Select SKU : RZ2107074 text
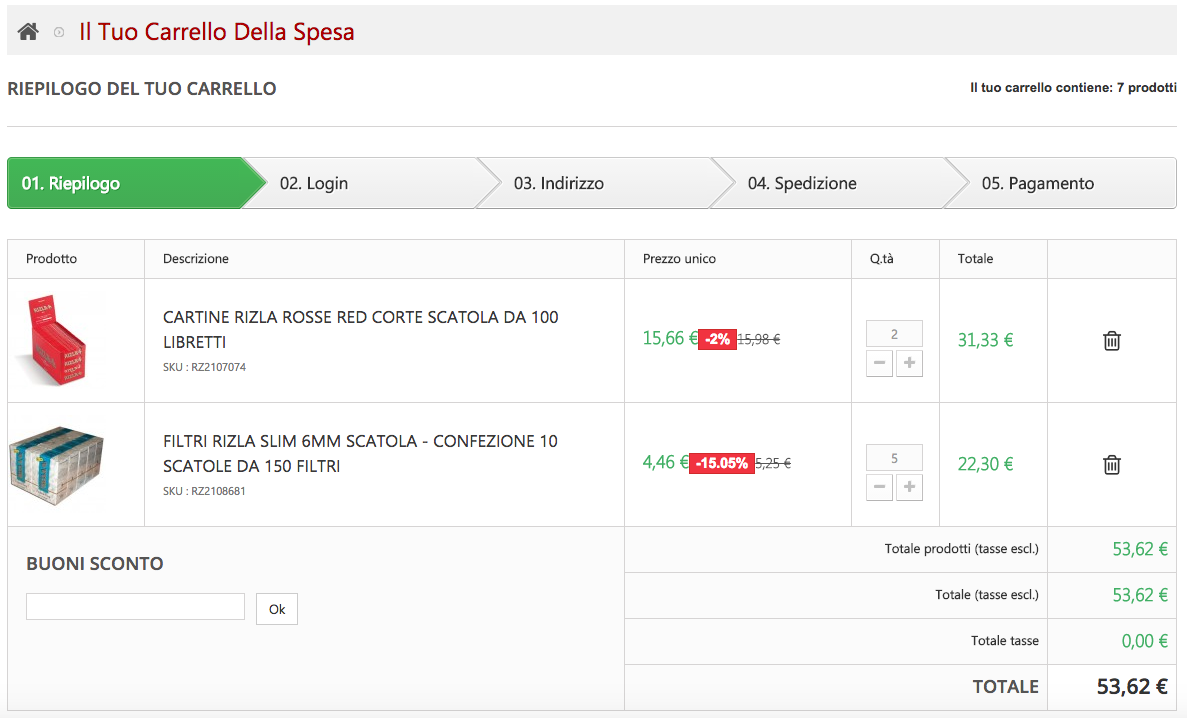The image size is (1187, 718). tap(204, 367)
